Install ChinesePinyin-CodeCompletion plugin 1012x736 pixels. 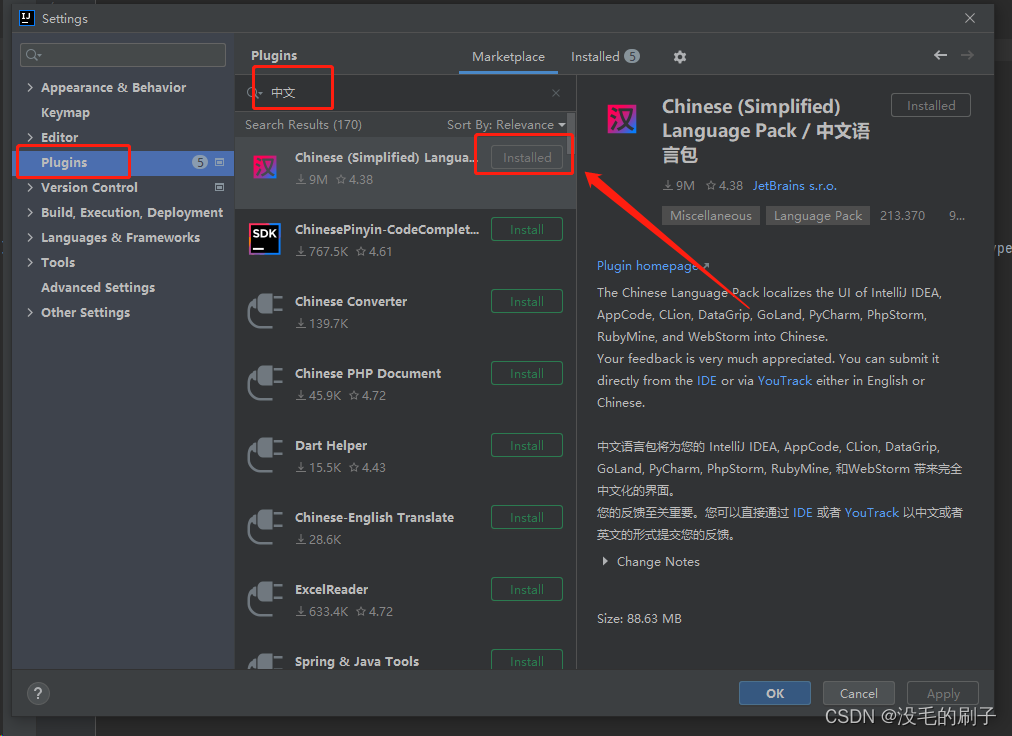pos(527,230)
